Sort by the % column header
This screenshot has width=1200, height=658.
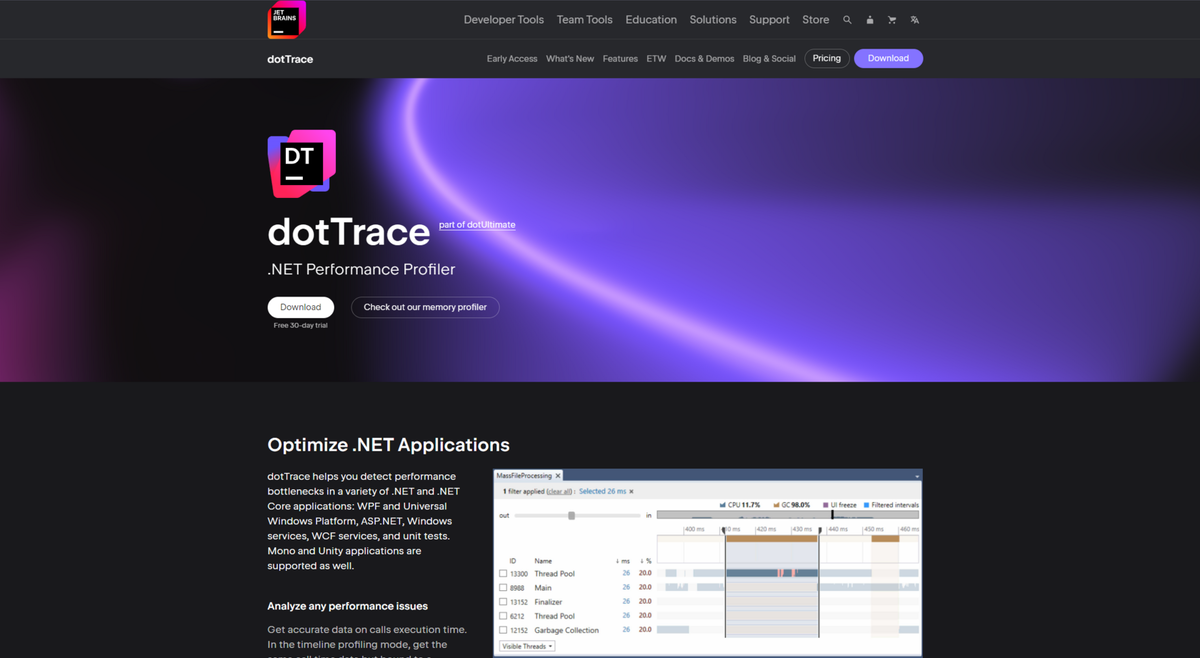point(646,561)
